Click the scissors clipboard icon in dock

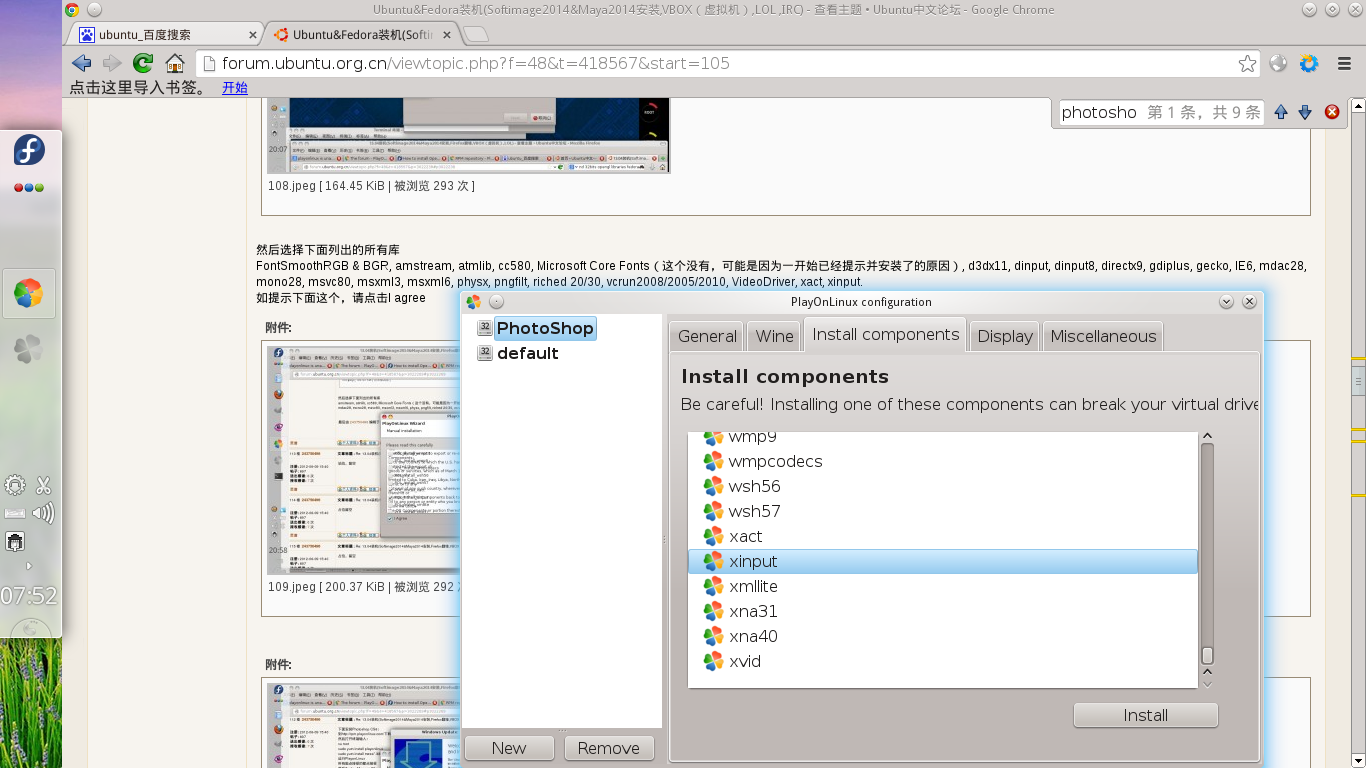(43, 486)
